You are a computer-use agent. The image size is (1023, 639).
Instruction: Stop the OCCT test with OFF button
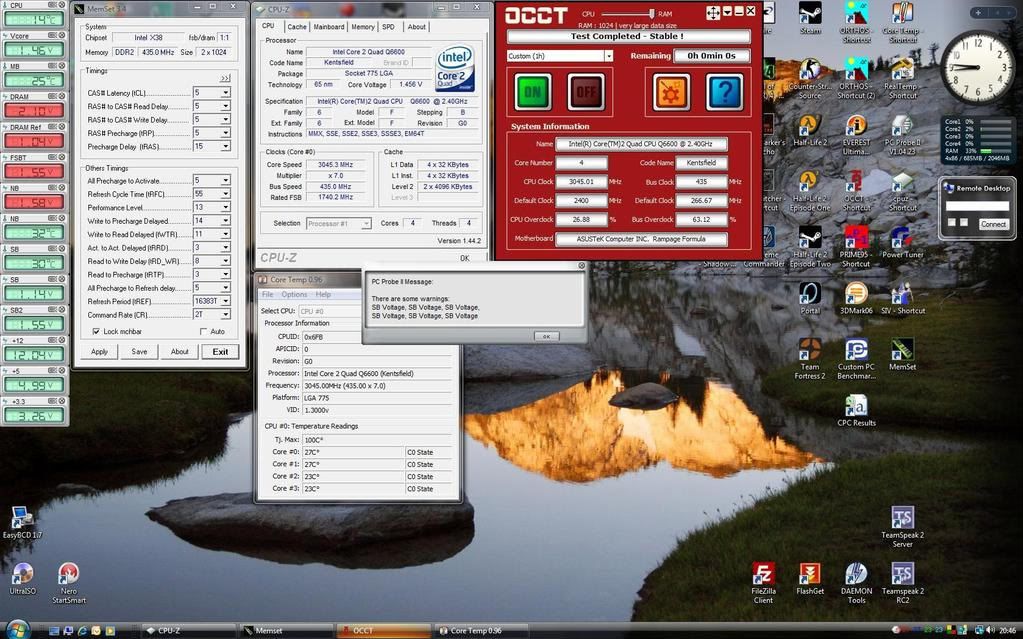coord(586,91)
